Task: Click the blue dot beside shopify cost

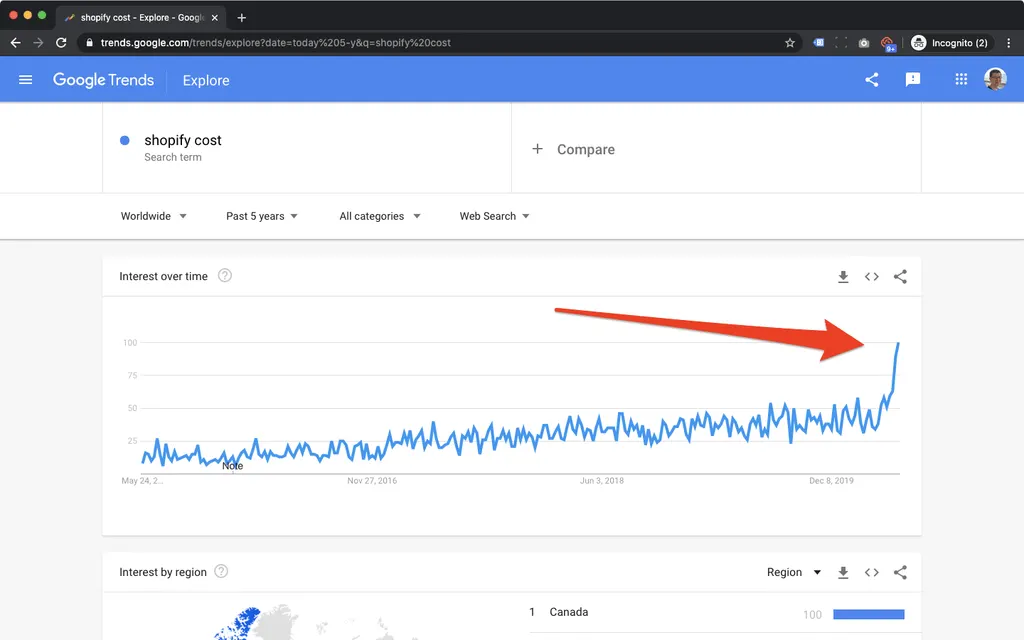Action: click(125, 140)
